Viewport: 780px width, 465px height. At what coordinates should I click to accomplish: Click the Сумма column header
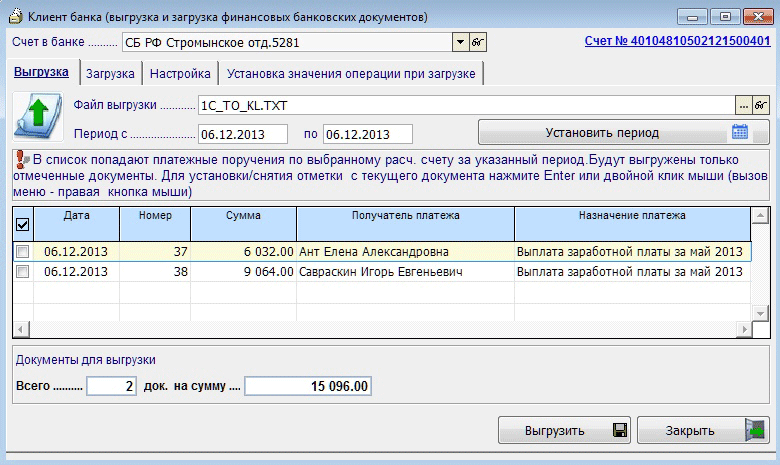pos(243,224)
